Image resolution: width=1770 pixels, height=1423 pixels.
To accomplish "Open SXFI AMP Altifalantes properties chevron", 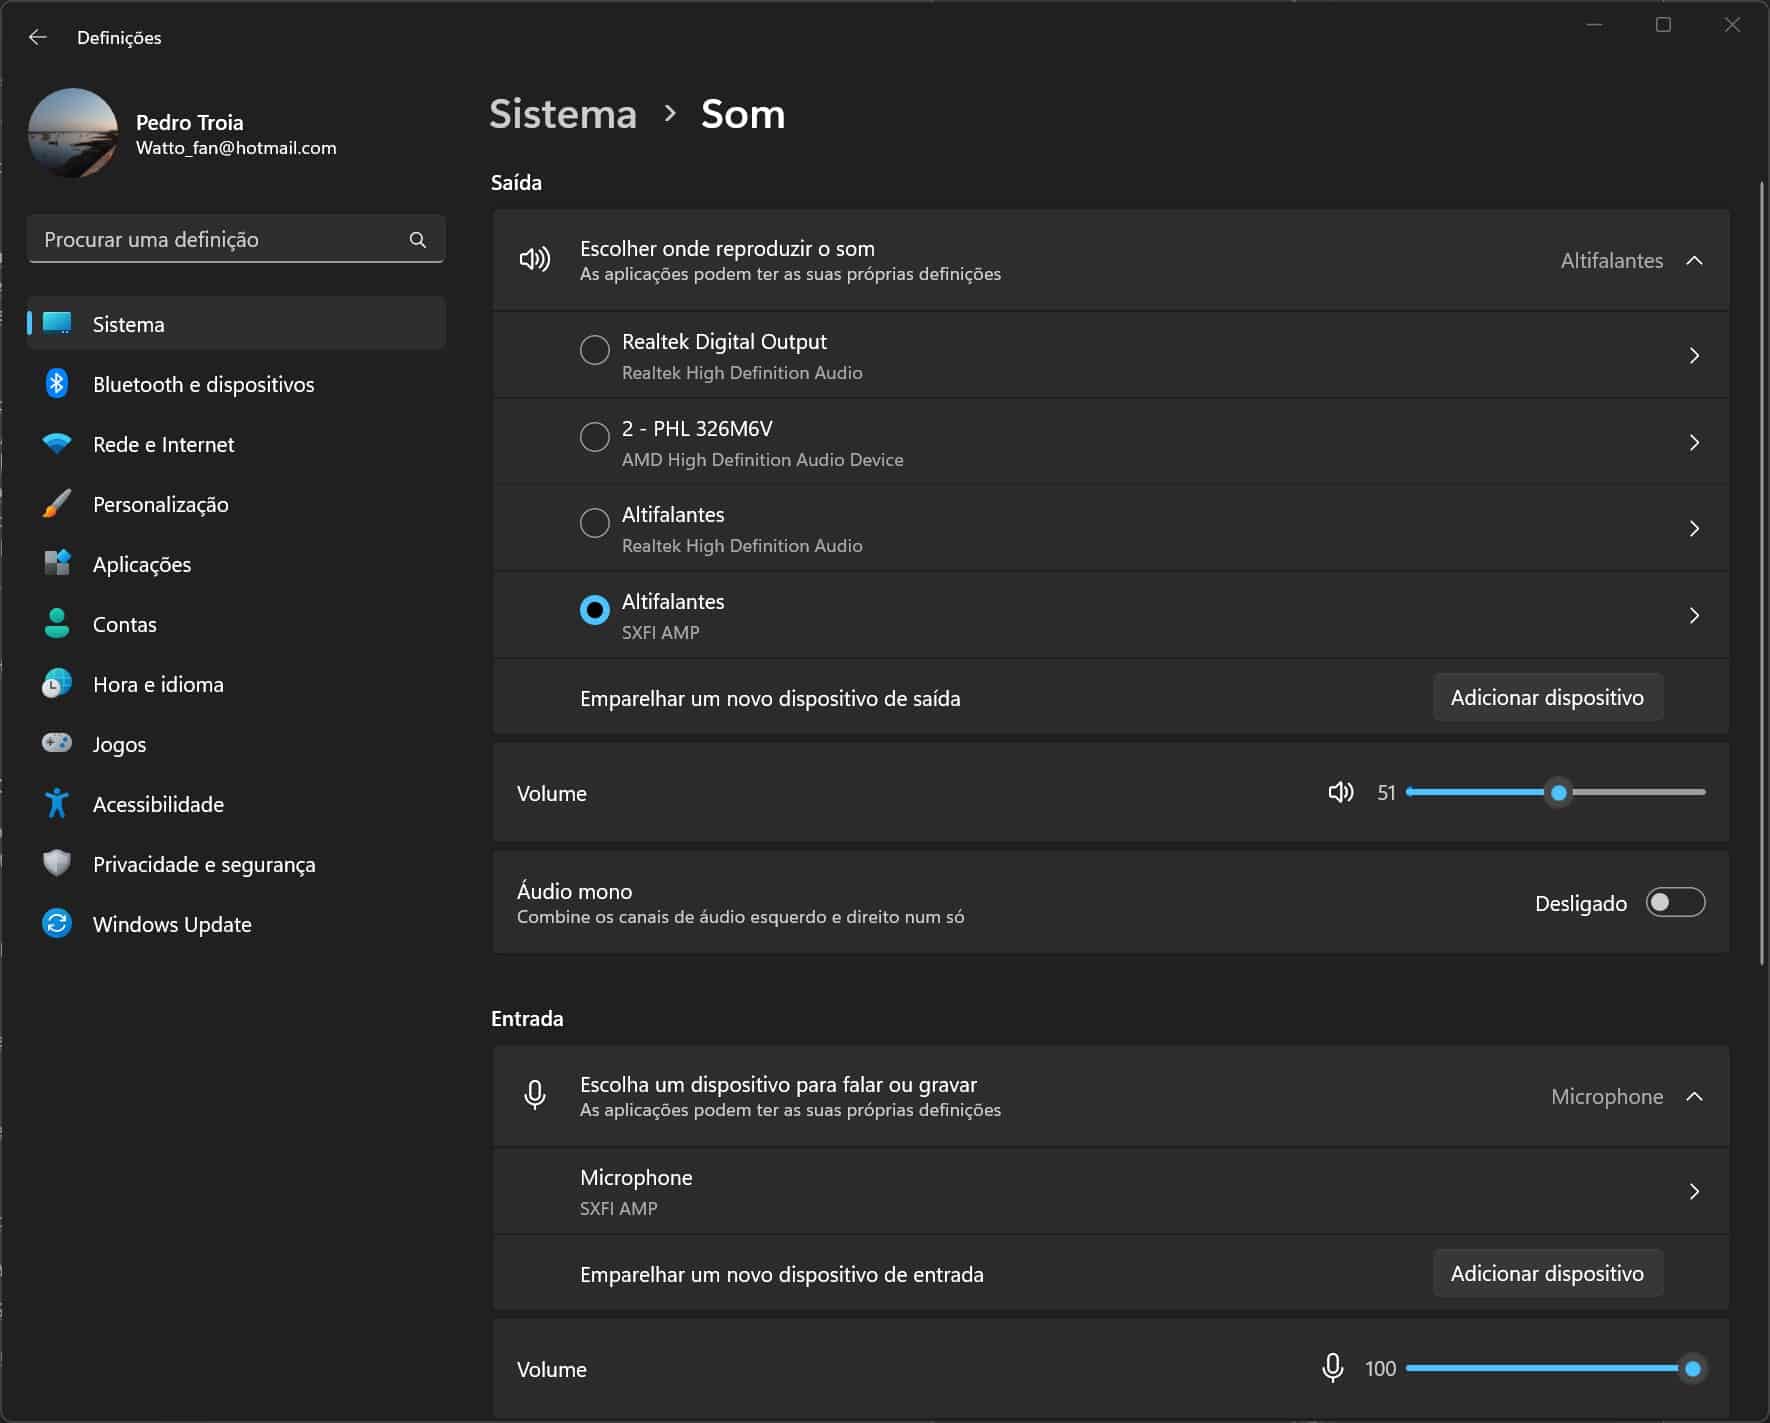I will [1694, 616].
